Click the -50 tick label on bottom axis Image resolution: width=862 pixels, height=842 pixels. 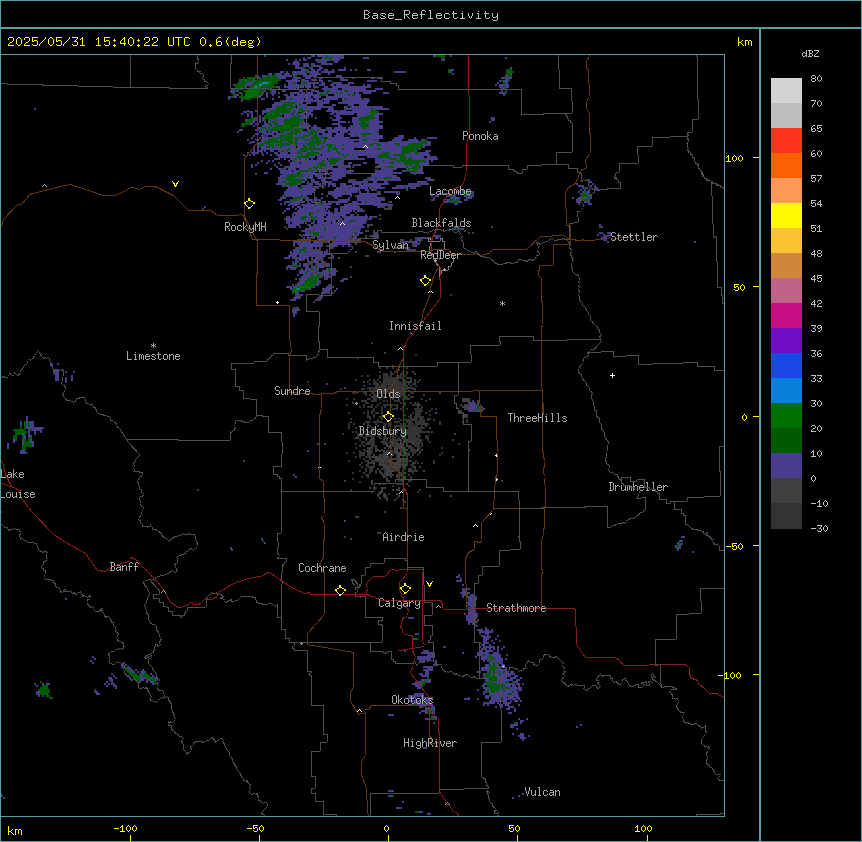point(255,828)
